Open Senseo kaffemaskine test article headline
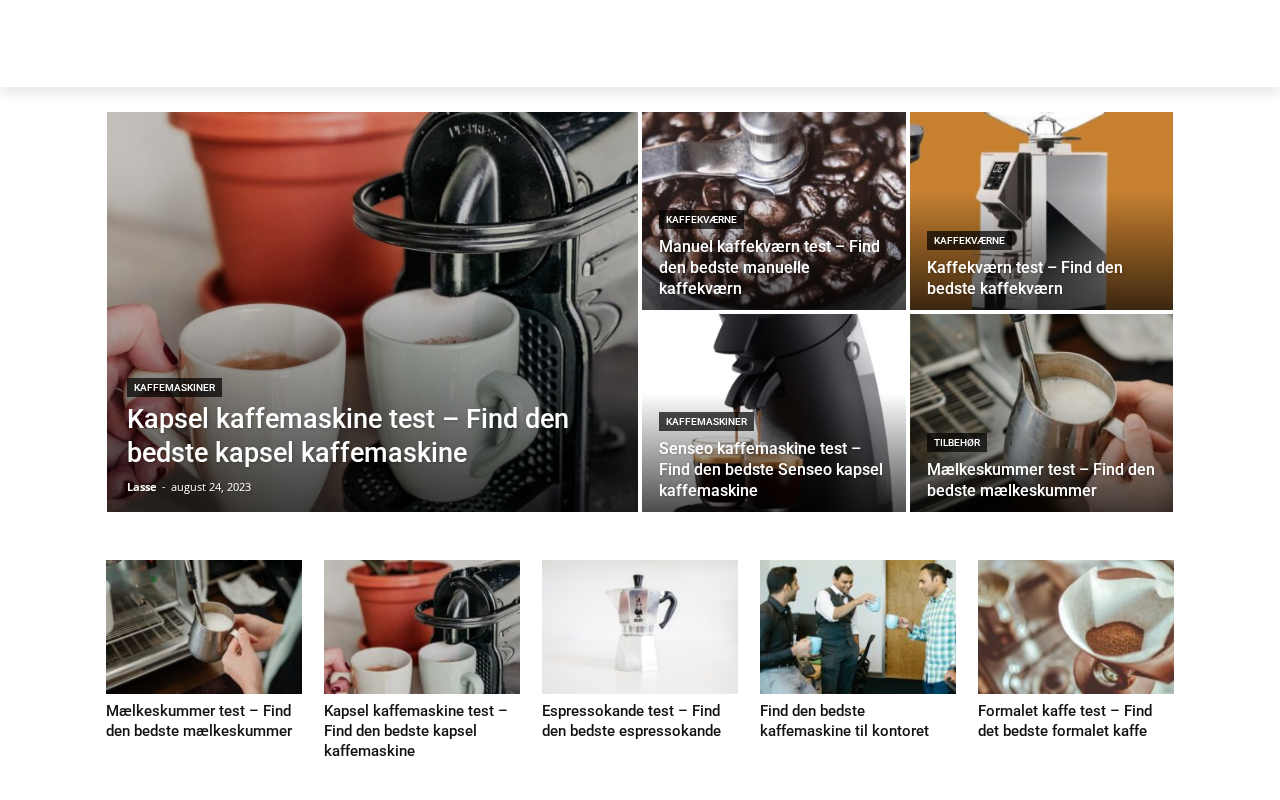Screen dimensions: 1280x800 coord(771,470)
